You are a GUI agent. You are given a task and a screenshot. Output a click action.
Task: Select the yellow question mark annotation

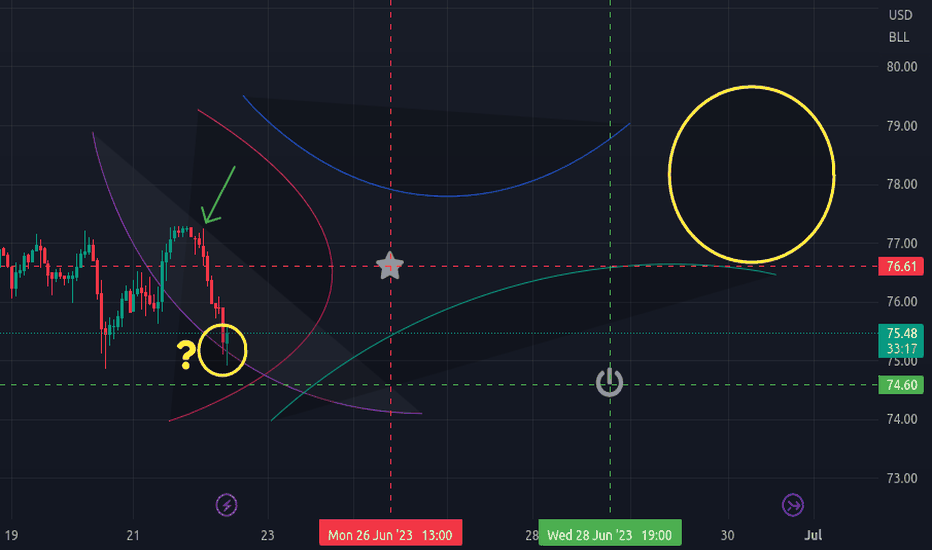[186, 355]
